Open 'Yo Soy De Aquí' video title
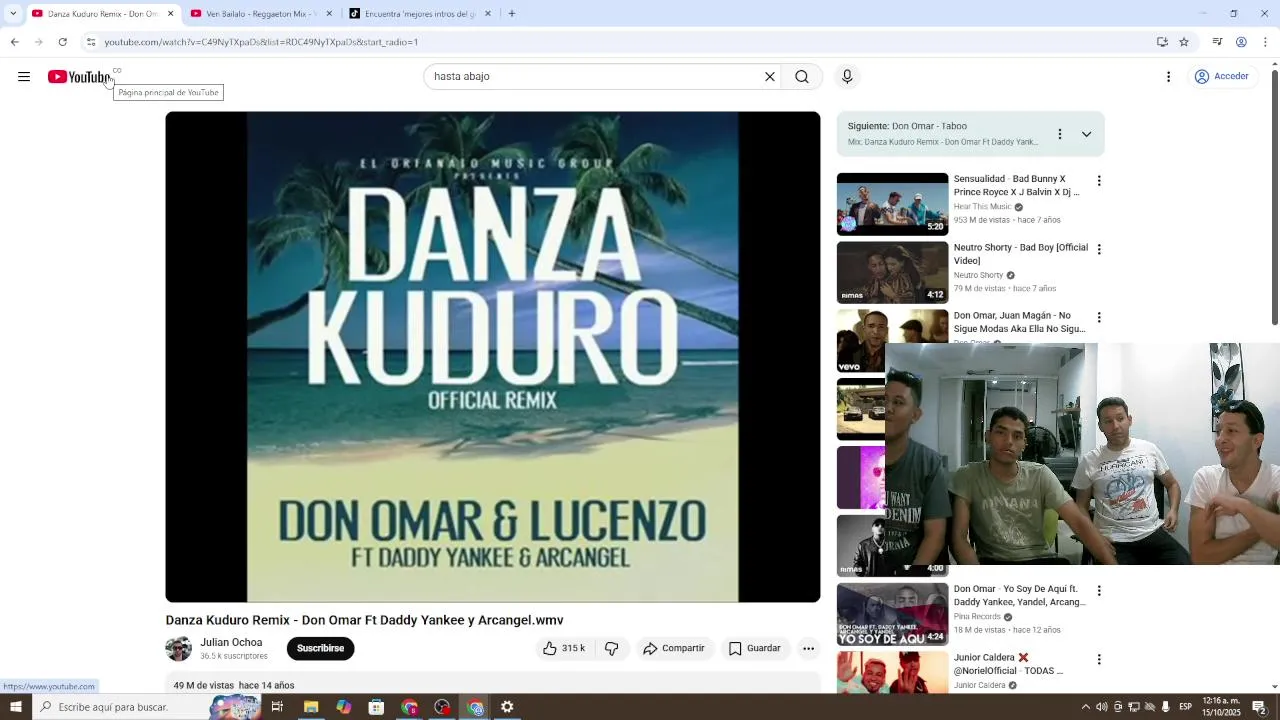Viewport: 1280px width, 720px height. 1019,595
